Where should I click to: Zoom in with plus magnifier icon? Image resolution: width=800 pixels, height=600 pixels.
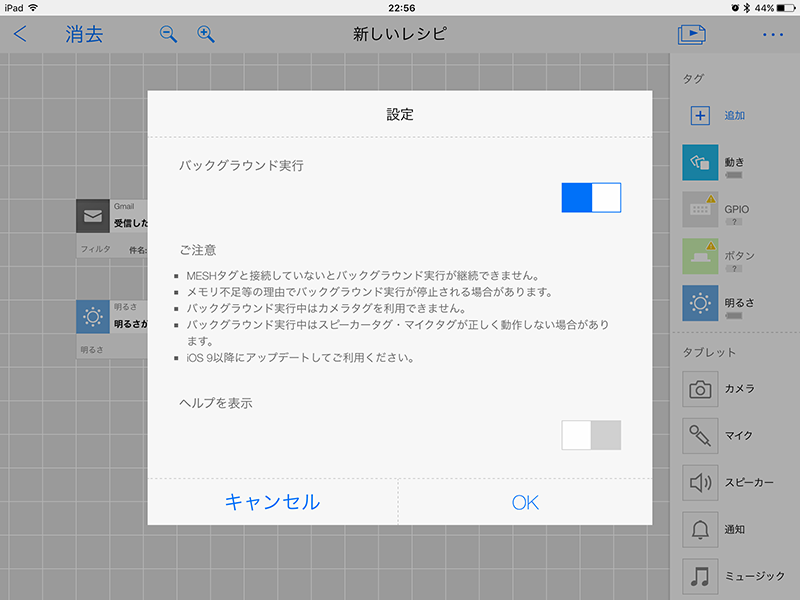coord(206,34)
